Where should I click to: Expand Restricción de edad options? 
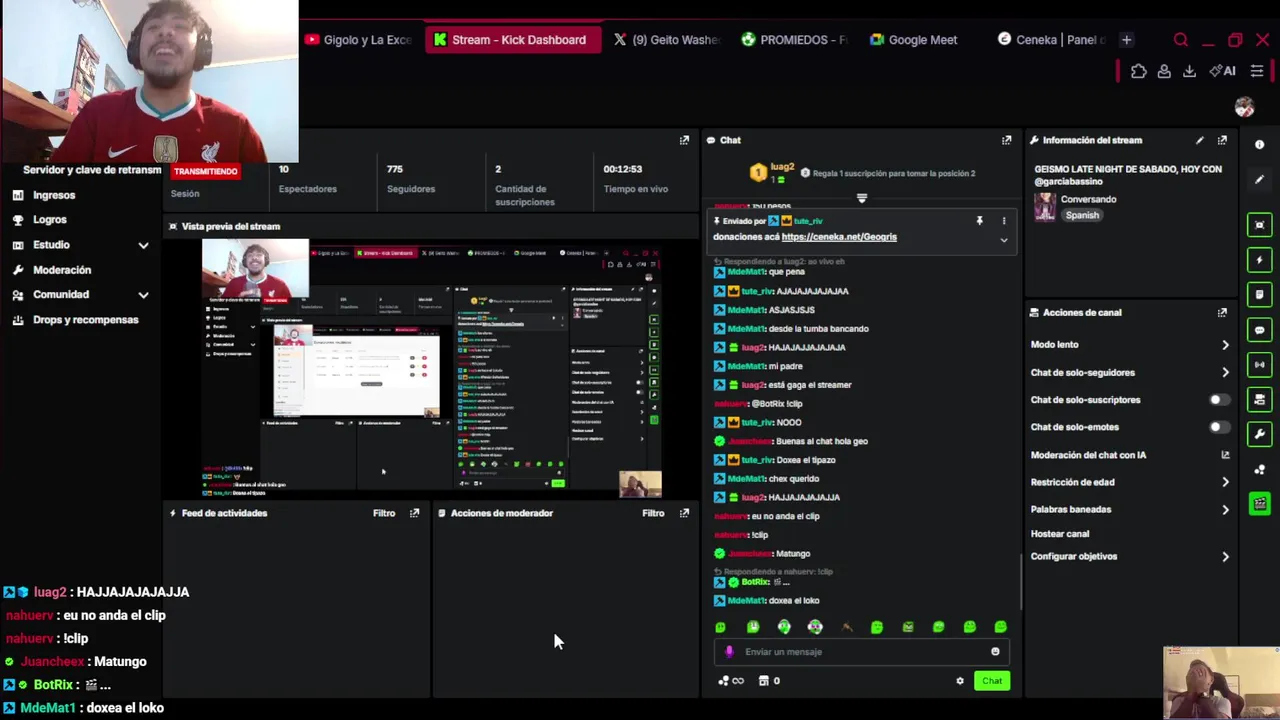click(x=1225, y=482)
